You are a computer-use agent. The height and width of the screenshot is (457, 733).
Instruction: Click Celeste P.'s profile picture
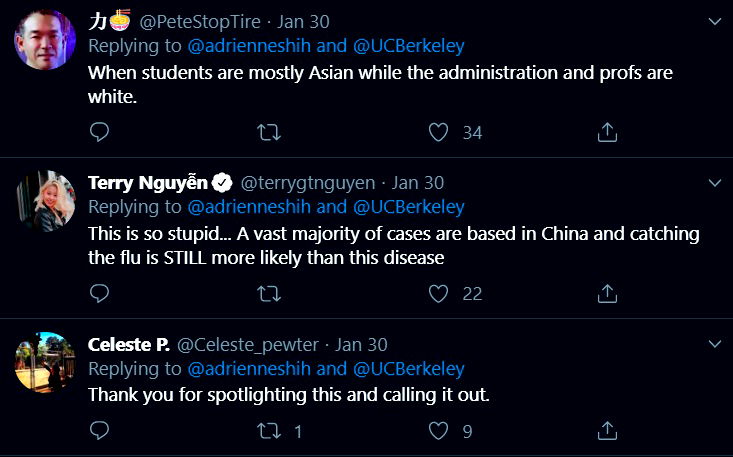pos(45,362)
